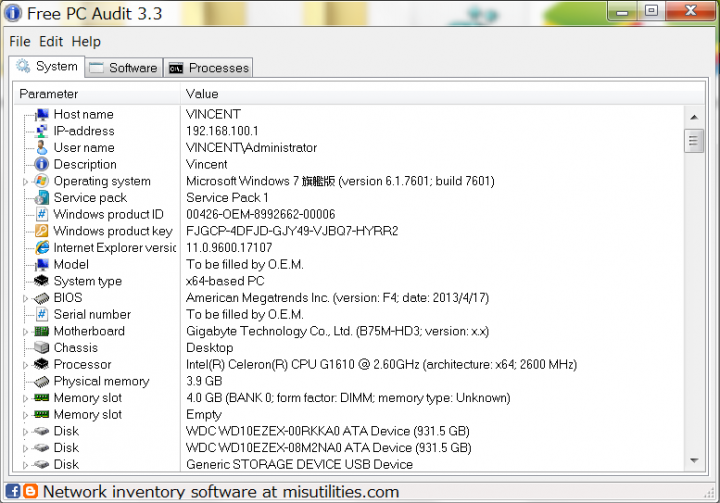Click the Description info icon
The image size is (720, 503).
click(42, 164)
